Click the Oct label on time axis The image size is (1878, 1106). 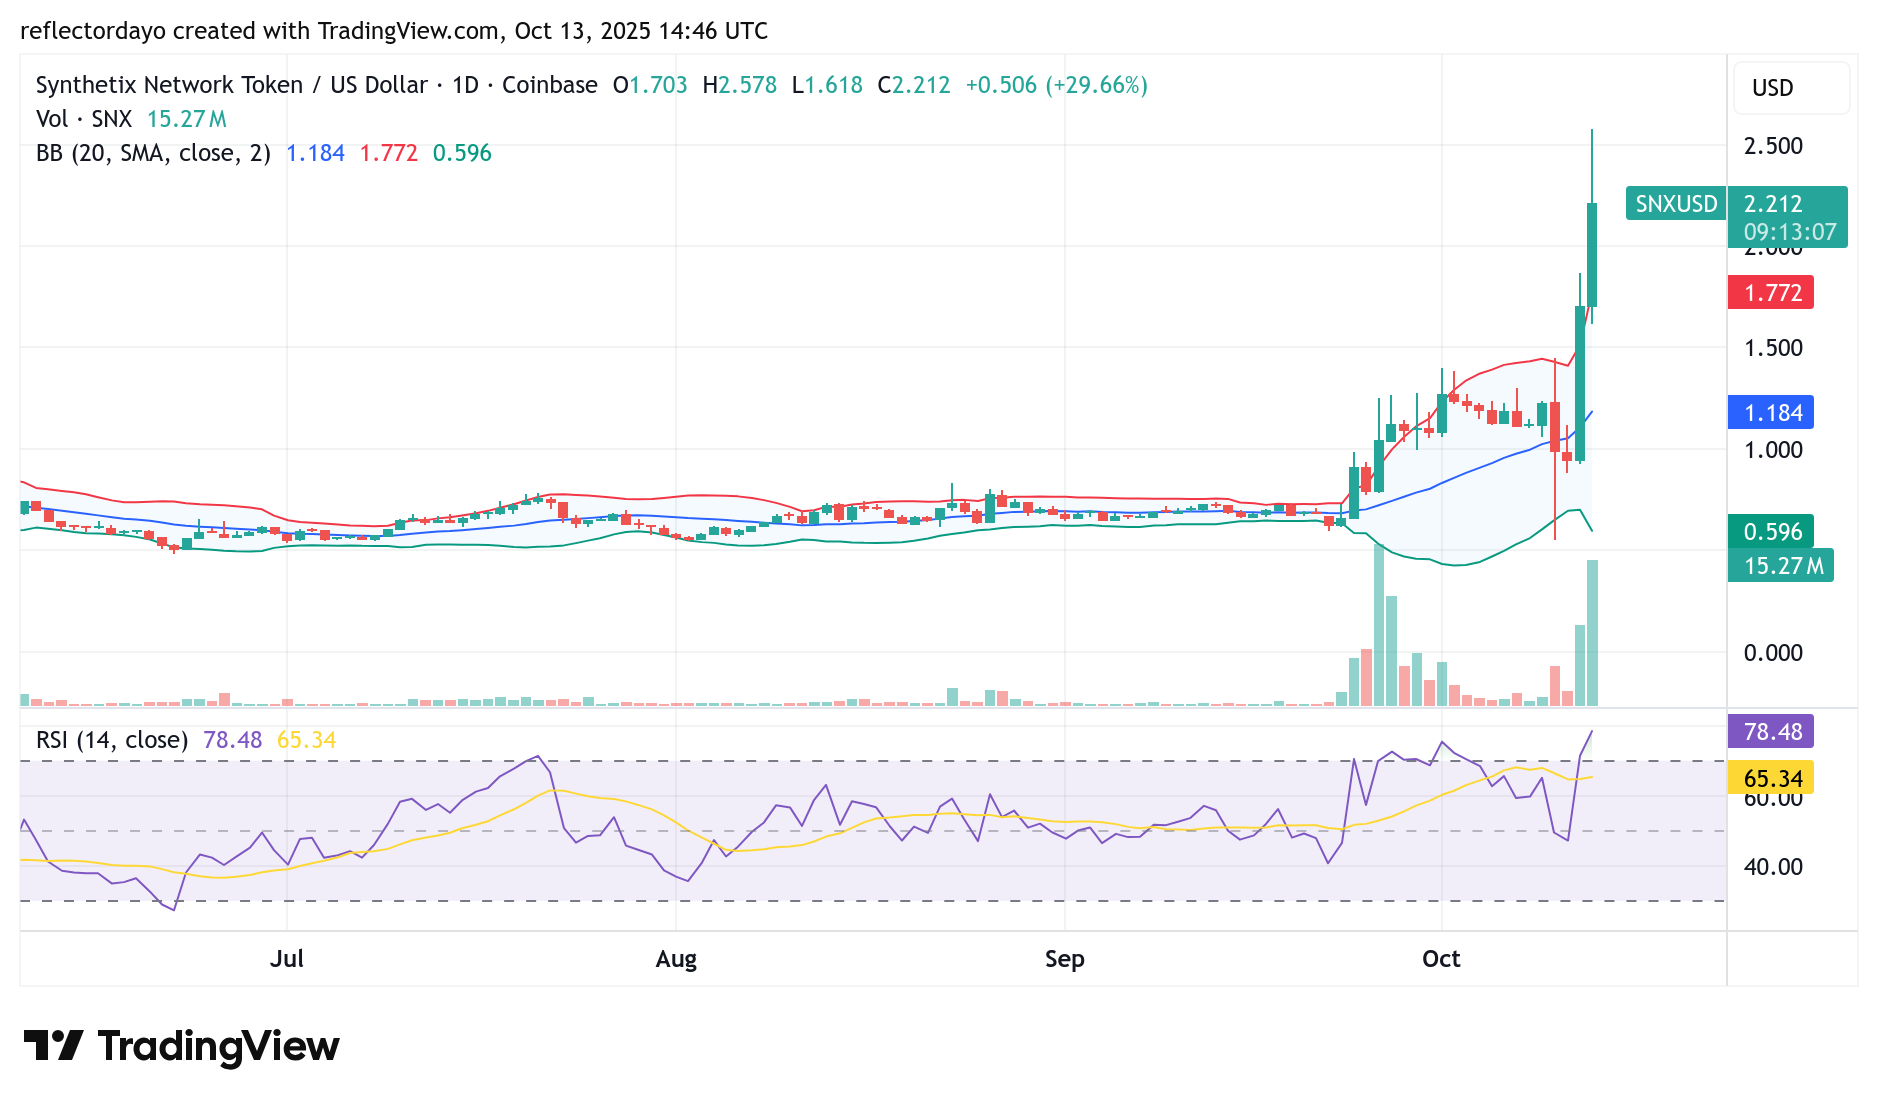[x=1441, y=959]
